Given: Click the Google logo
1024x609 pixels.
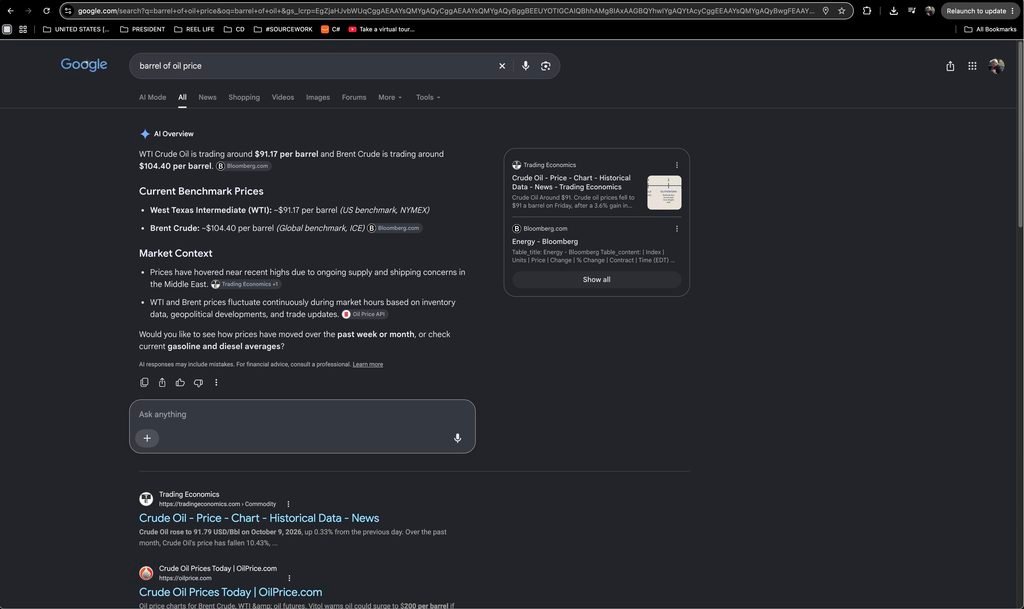Looking at the screenshot, I should 84,65.
